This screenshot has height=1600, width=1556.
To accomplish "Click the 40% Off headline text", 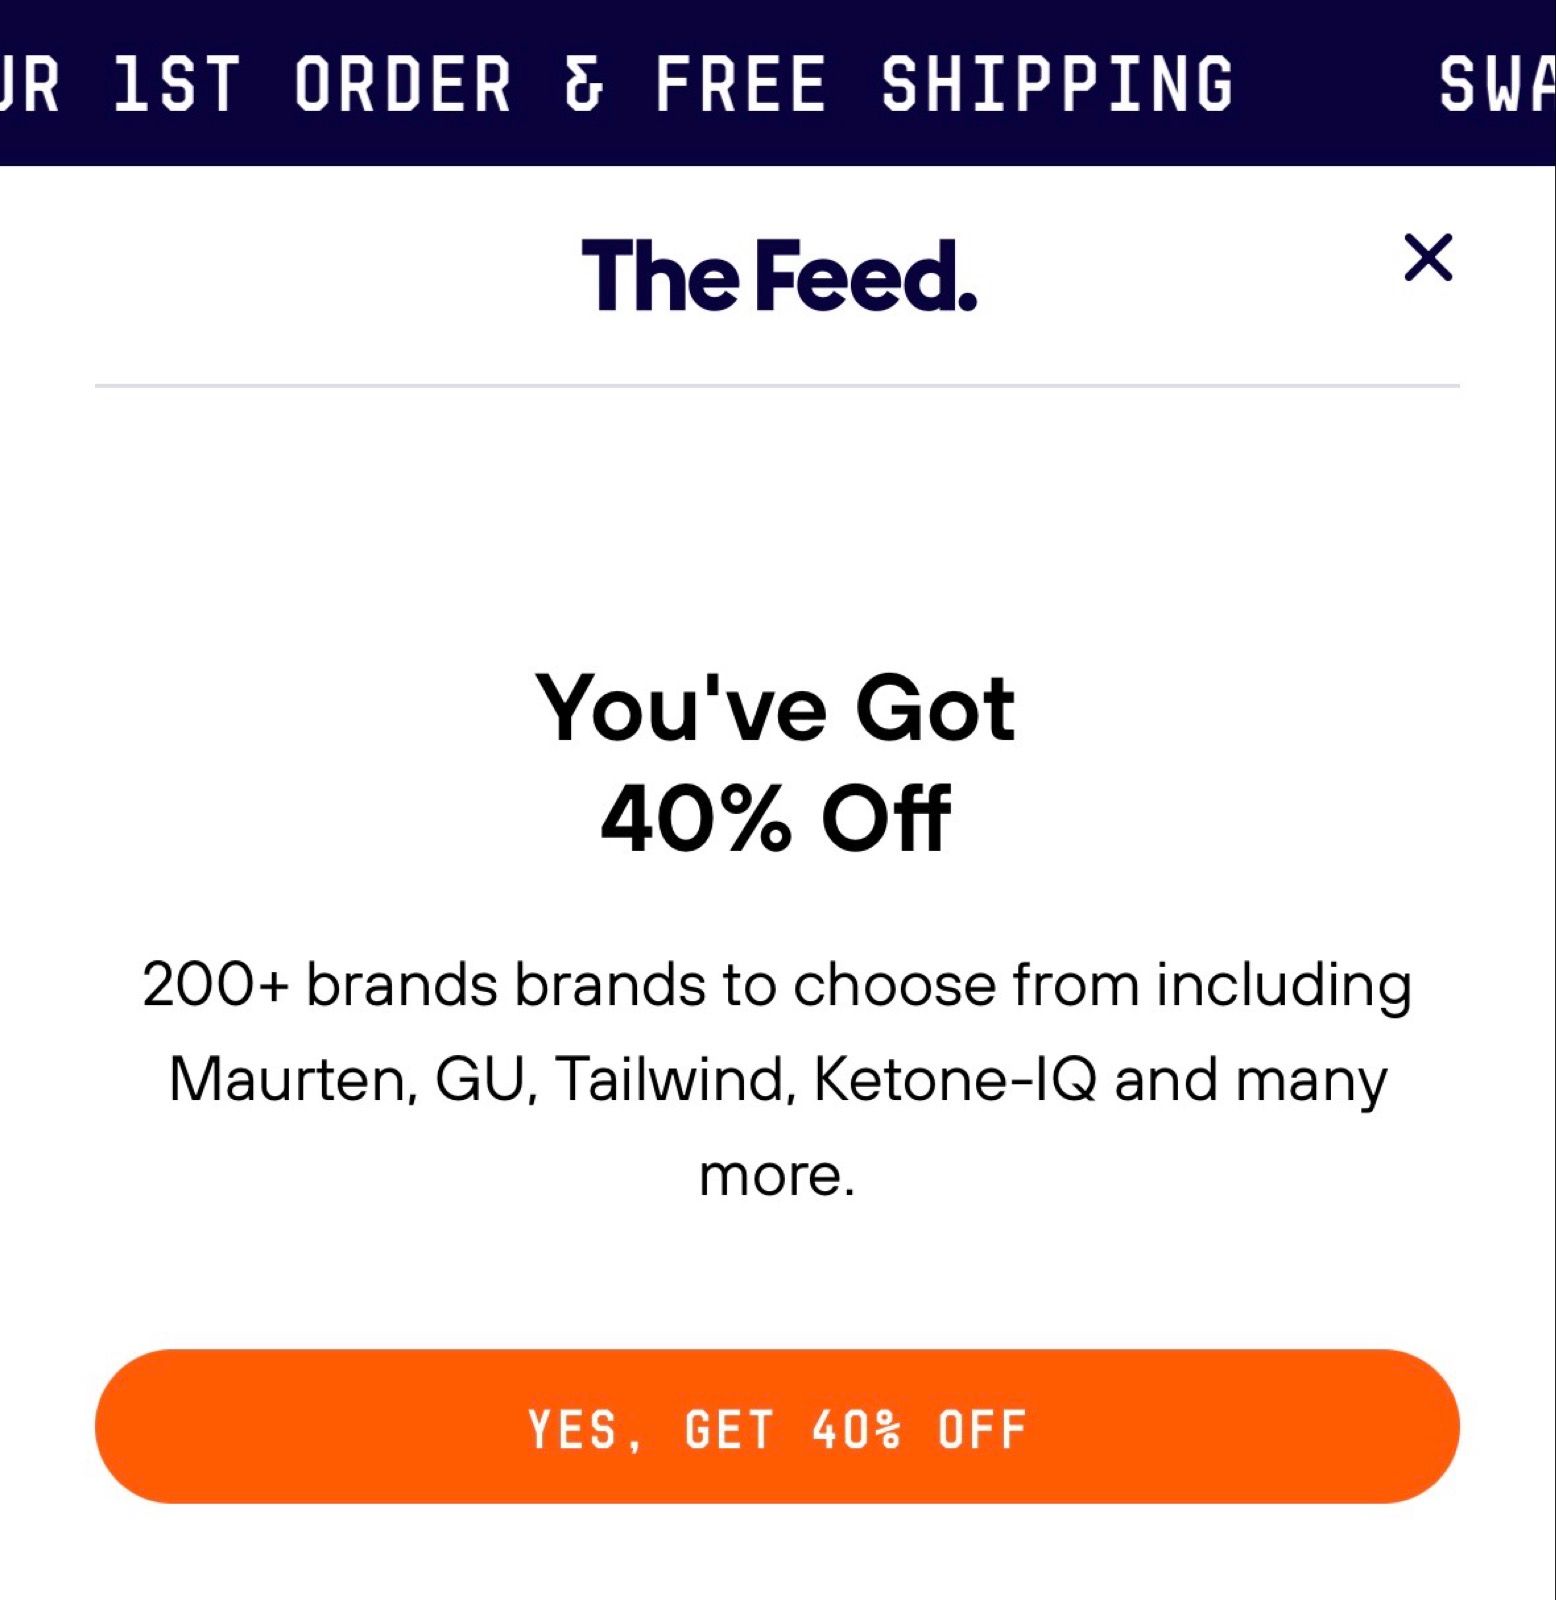I will coord(776,818).
